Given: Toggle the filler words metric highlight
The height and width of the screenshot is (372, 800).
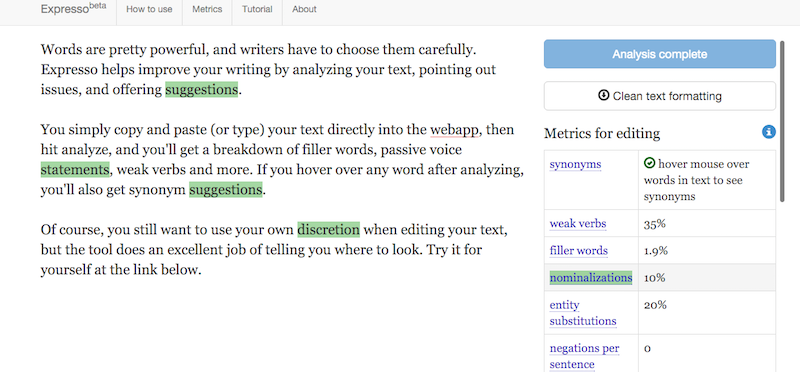Looking at the screenshot, I should coord(579,251).
